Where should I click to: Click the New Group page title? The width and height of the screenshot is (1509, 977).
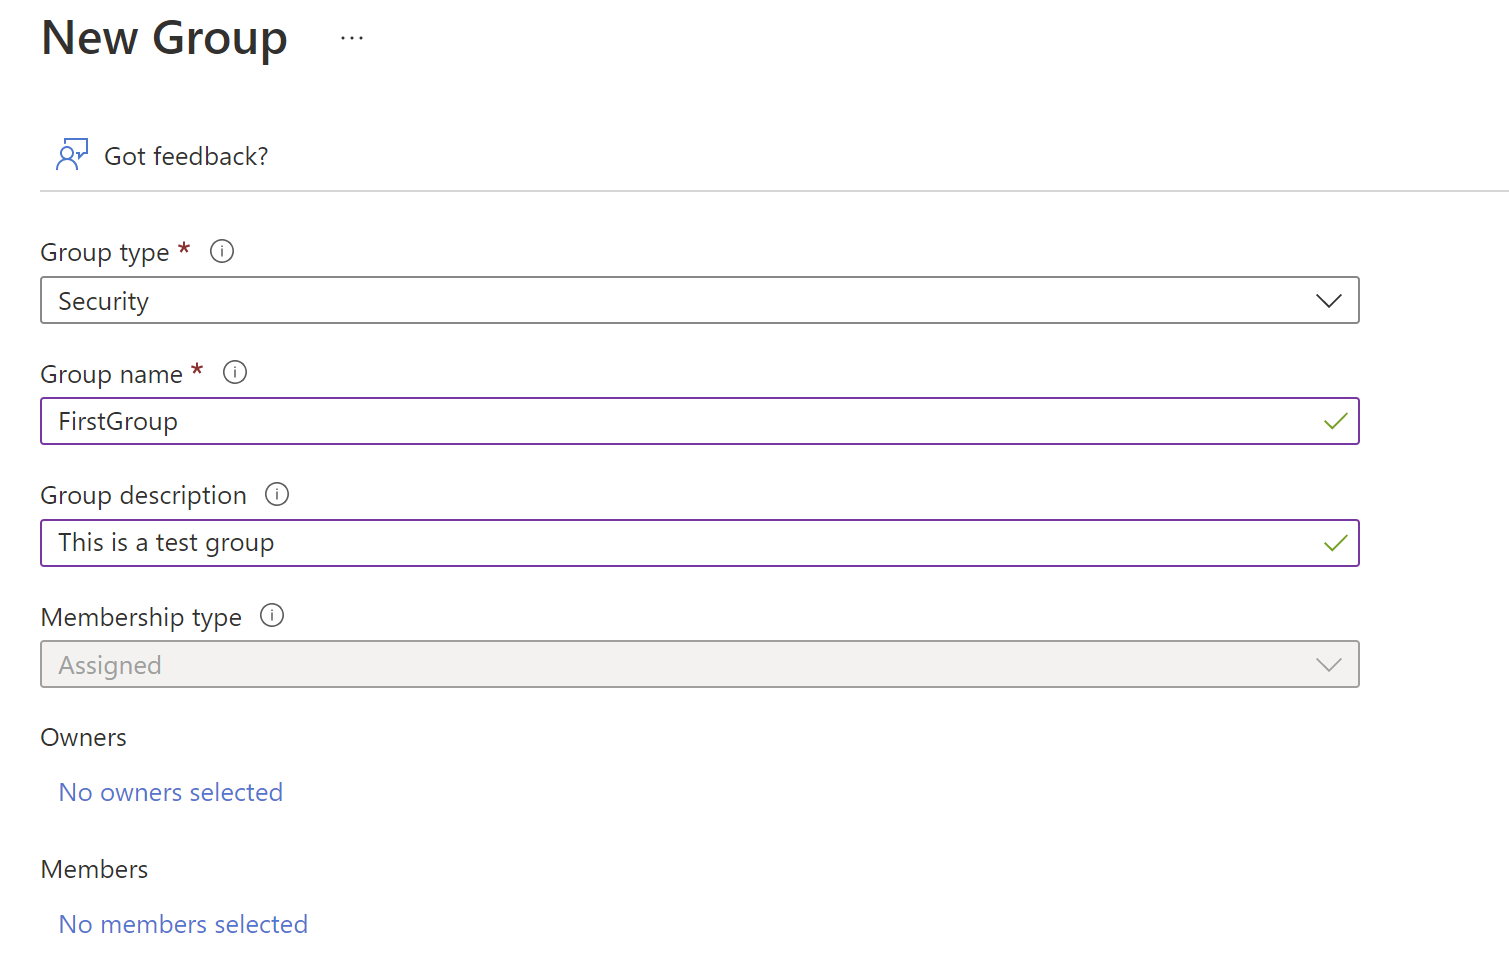point(165,39)
